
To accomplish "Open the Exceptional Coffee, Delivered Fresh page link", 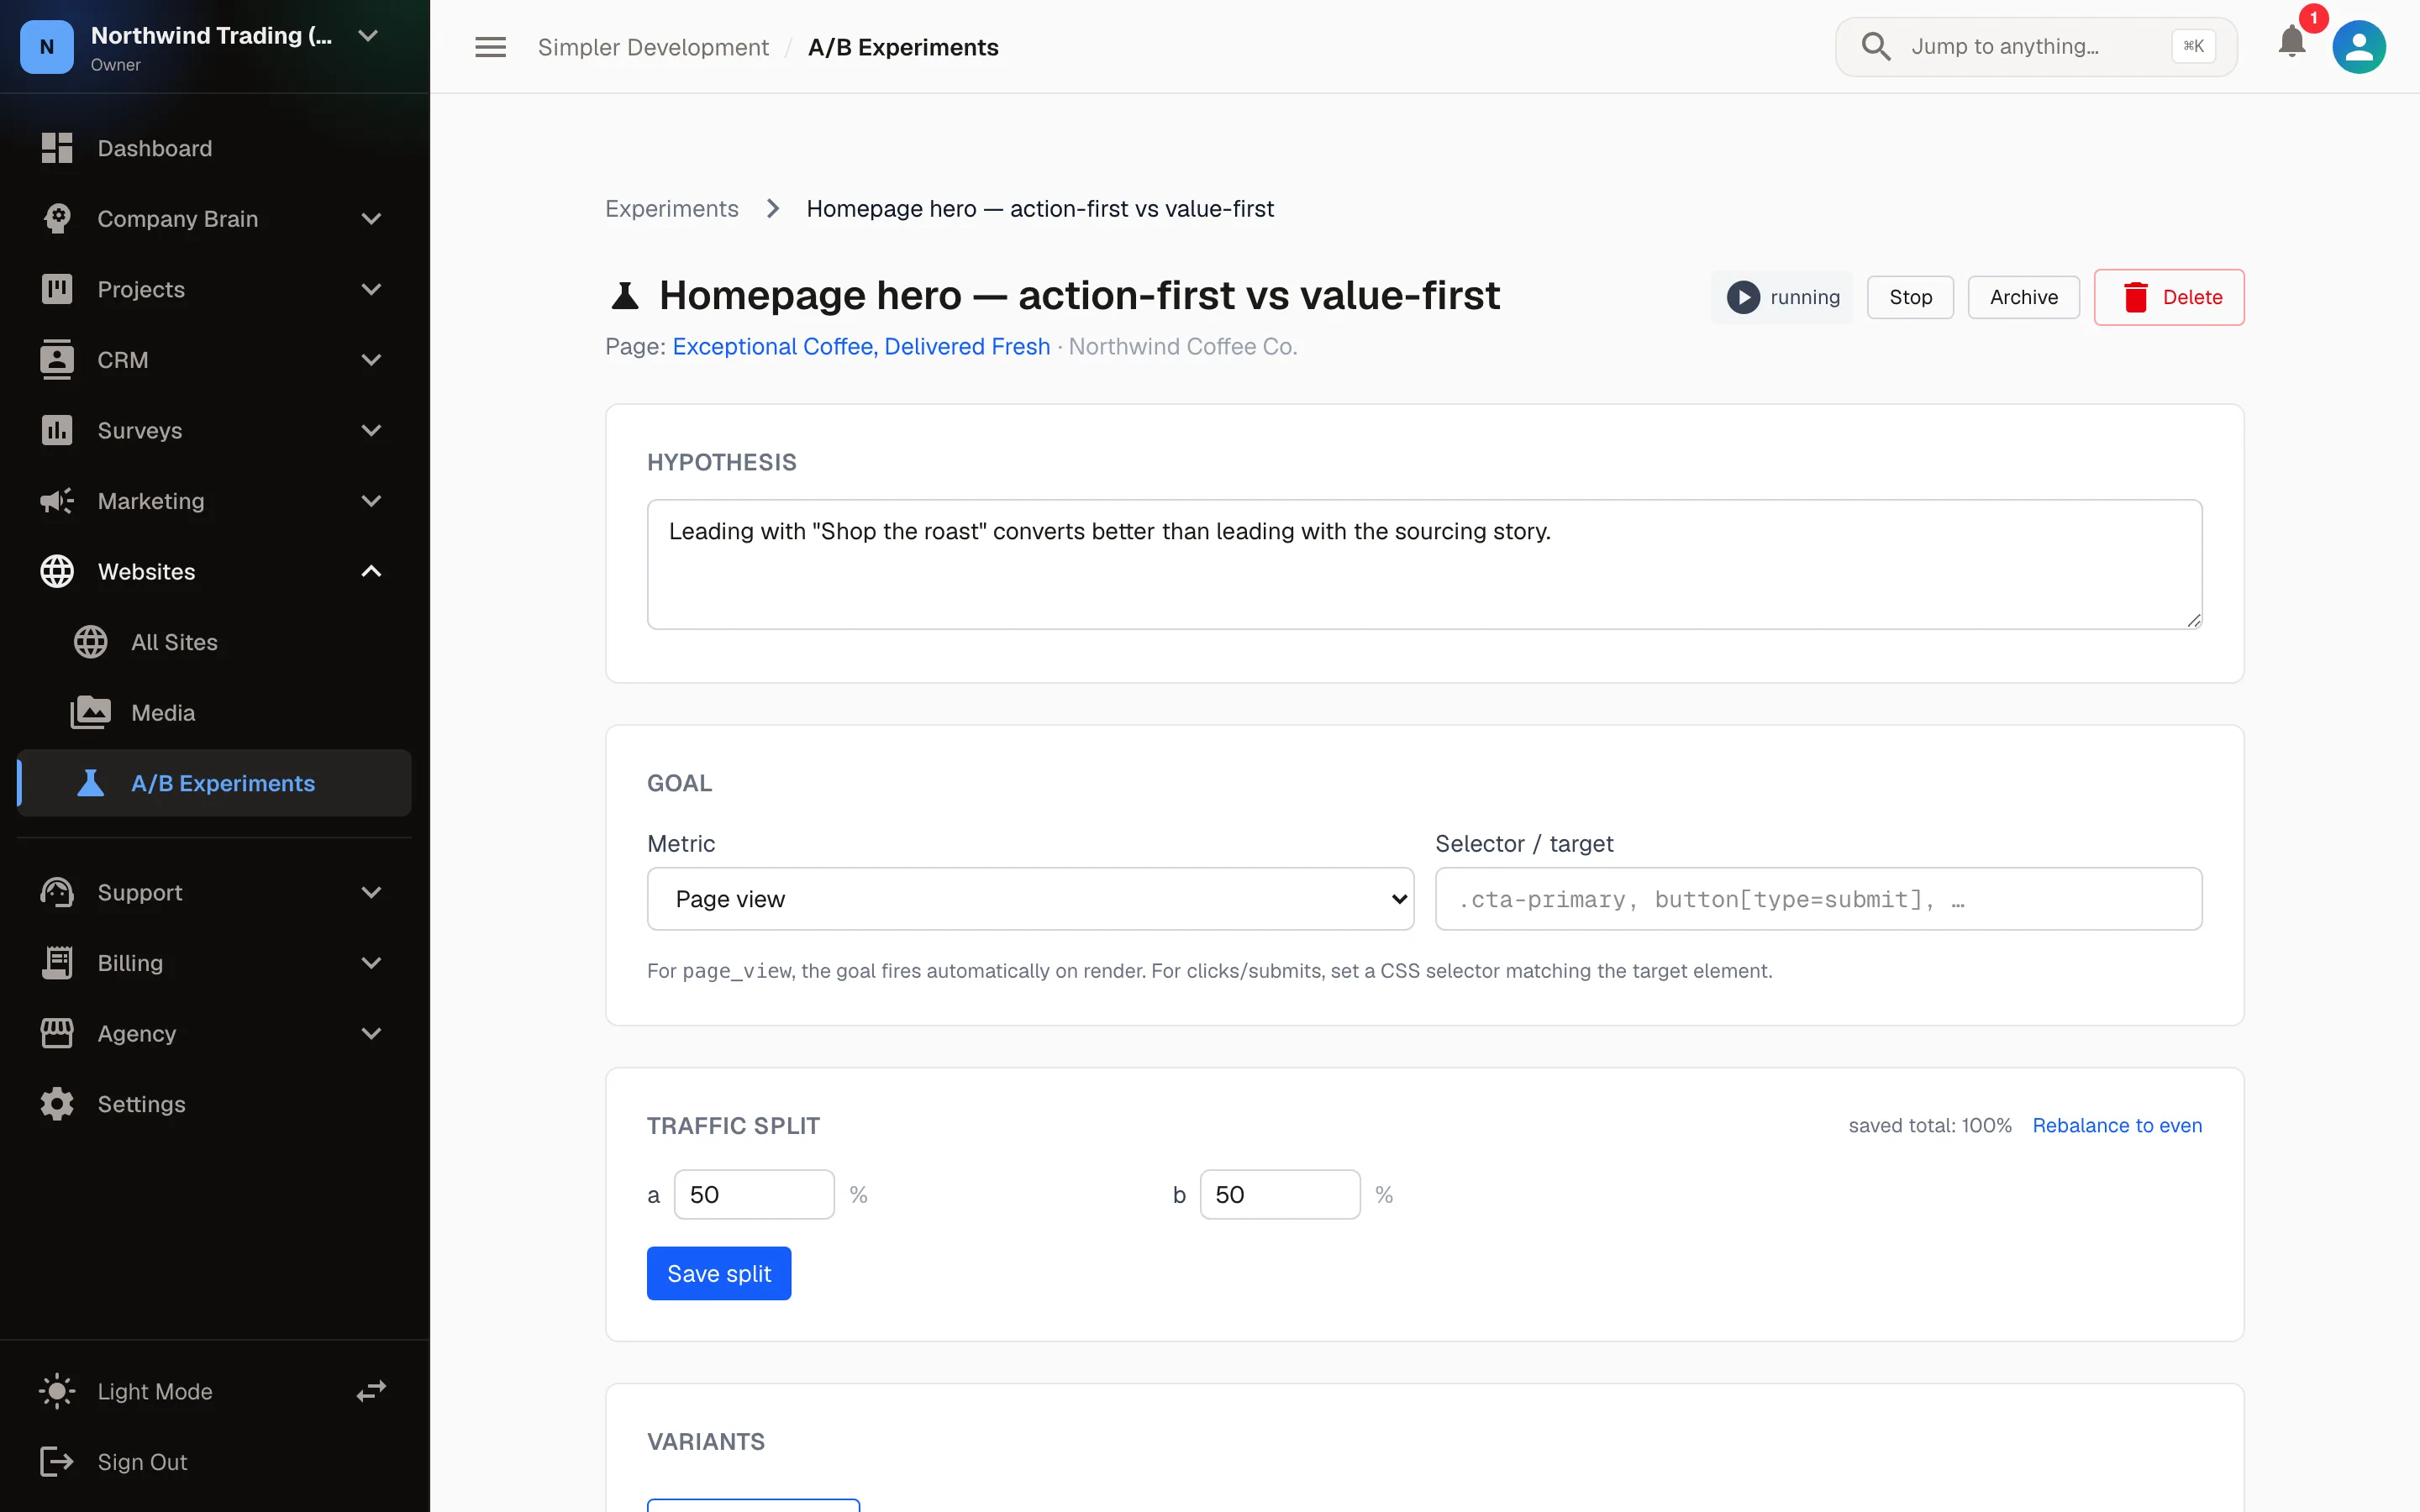I will click(861, 346).
